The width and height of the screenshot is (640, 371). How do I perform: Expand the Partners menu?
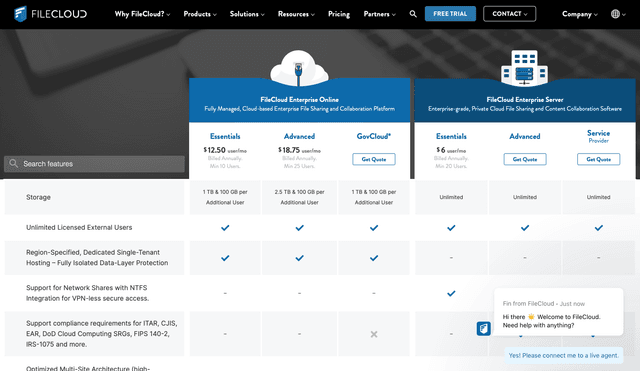[380, 14]
